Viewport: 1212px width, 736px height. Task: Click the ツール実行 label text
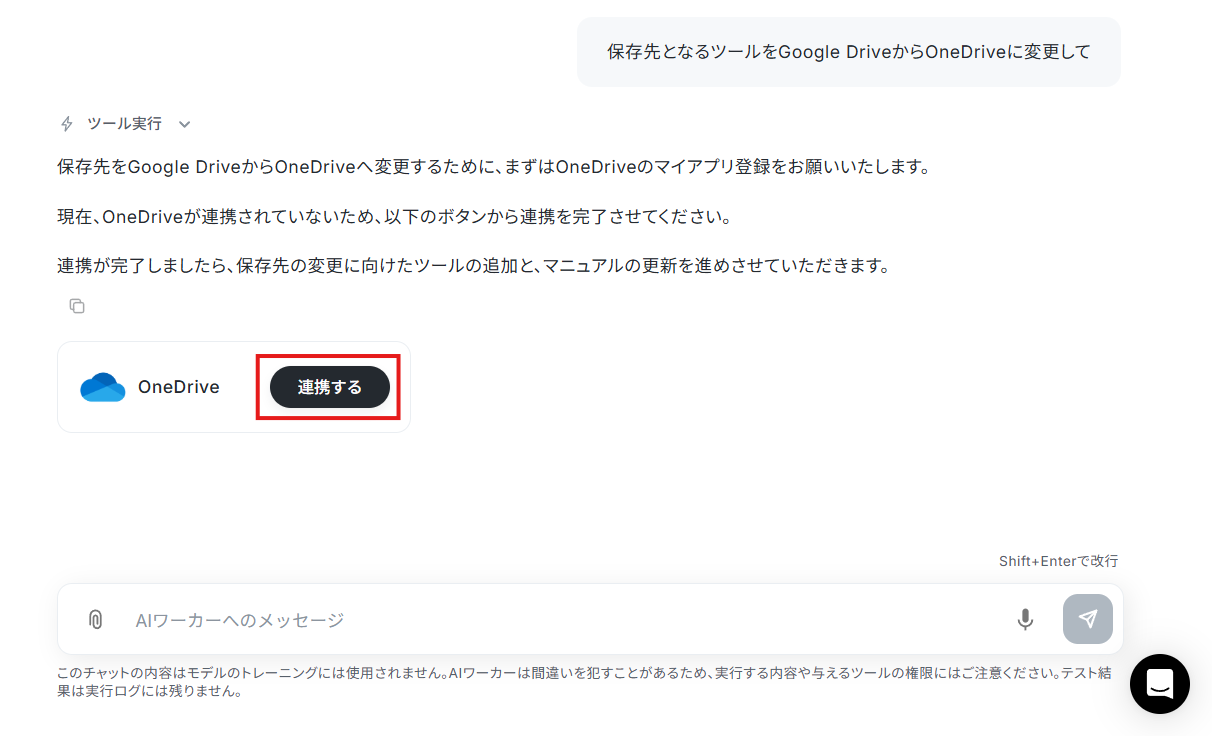click(124, 124)
